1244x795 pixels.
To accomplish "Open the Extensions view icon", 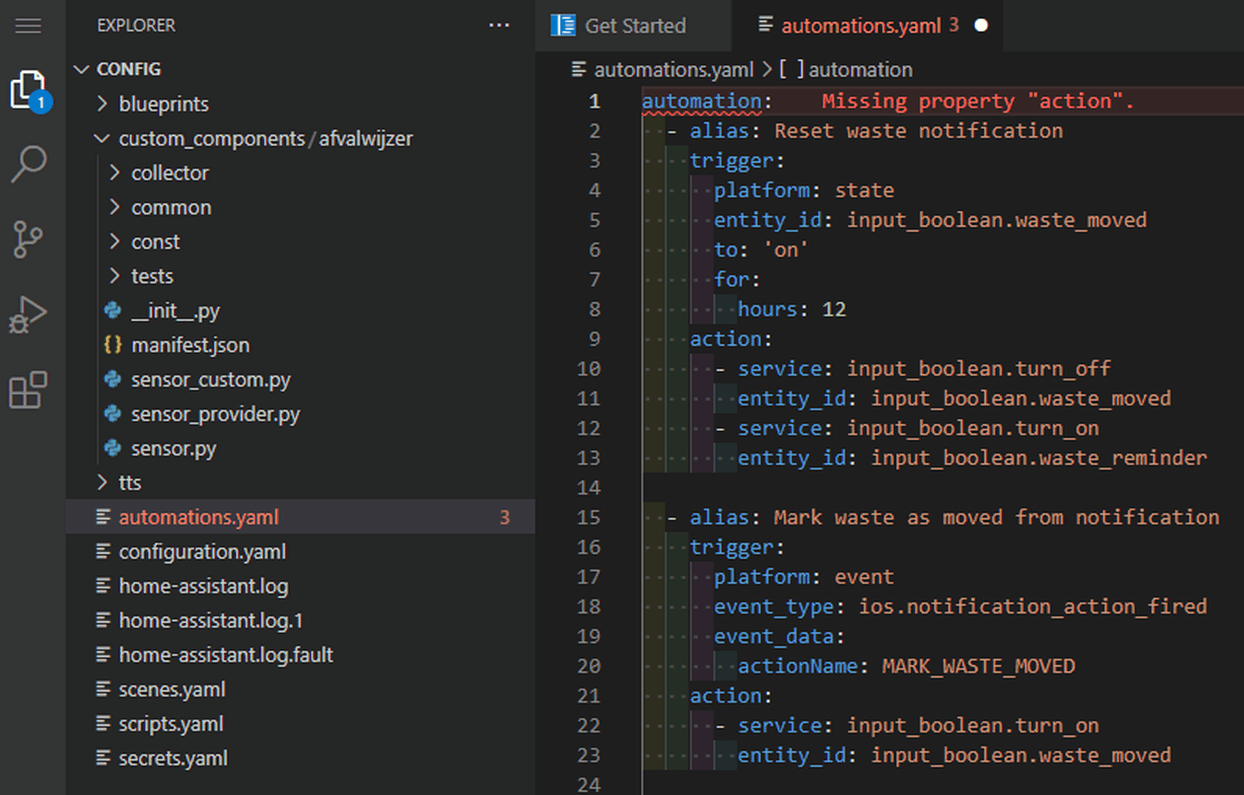I will click(28, 390).
